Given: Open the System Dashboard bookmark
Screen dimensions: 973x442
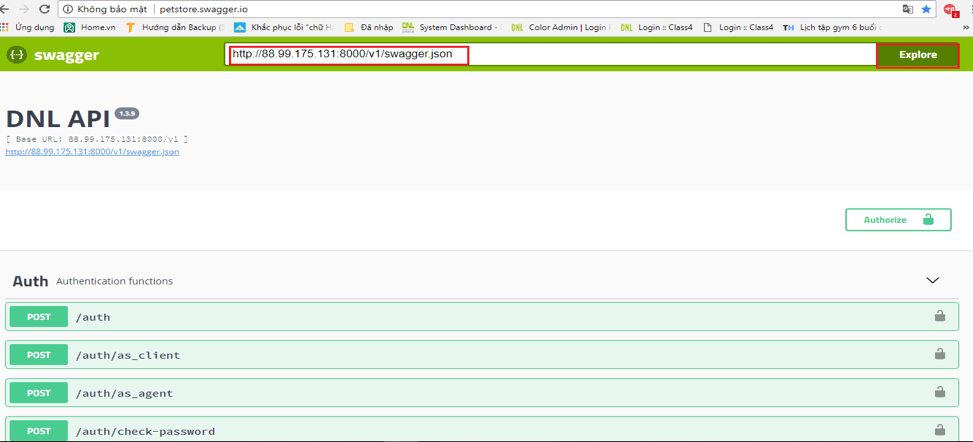Looking at the screenshot, I should (450, 27).
